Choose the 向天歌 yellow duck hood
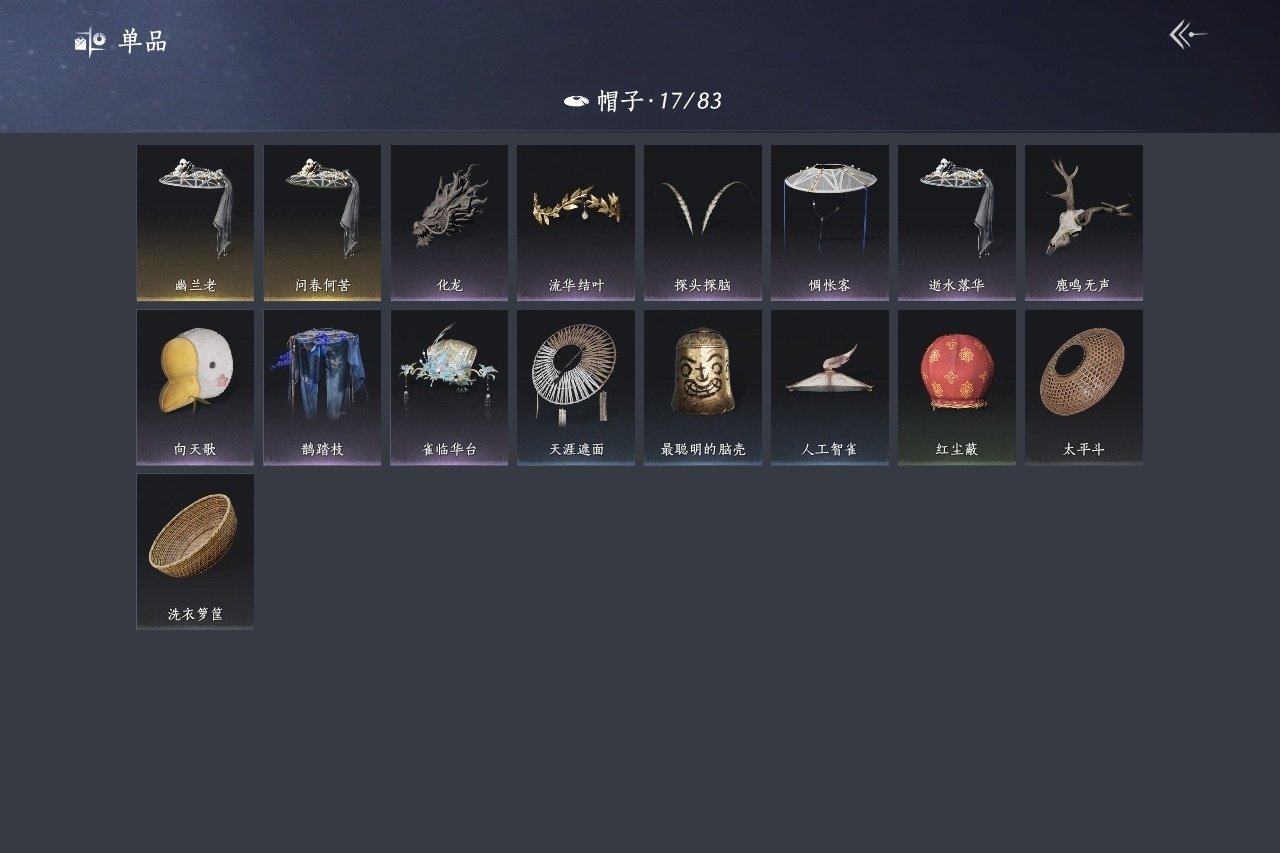Image resolution: width=1280 pixels, height=853 pixels. pyautogui.click(x=195, y=387)
